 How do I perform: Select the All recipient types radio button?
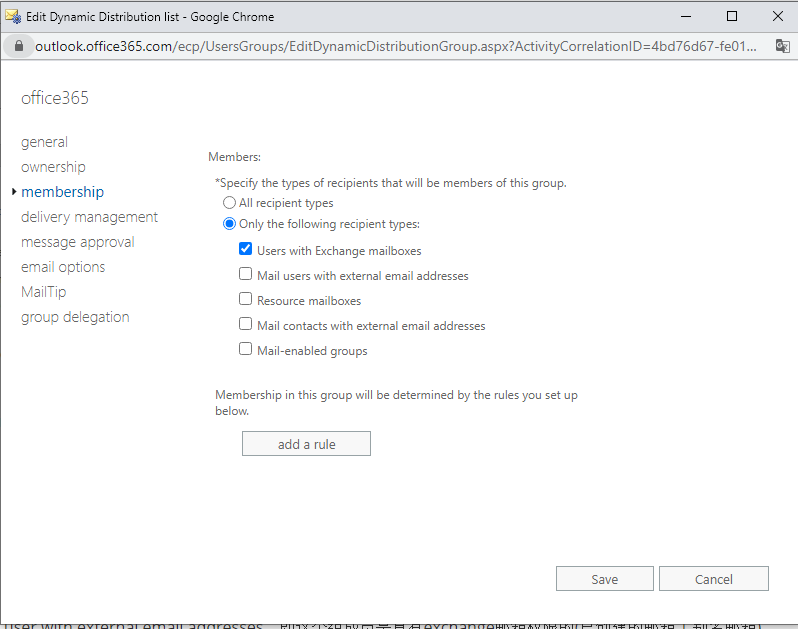(230, 203)
